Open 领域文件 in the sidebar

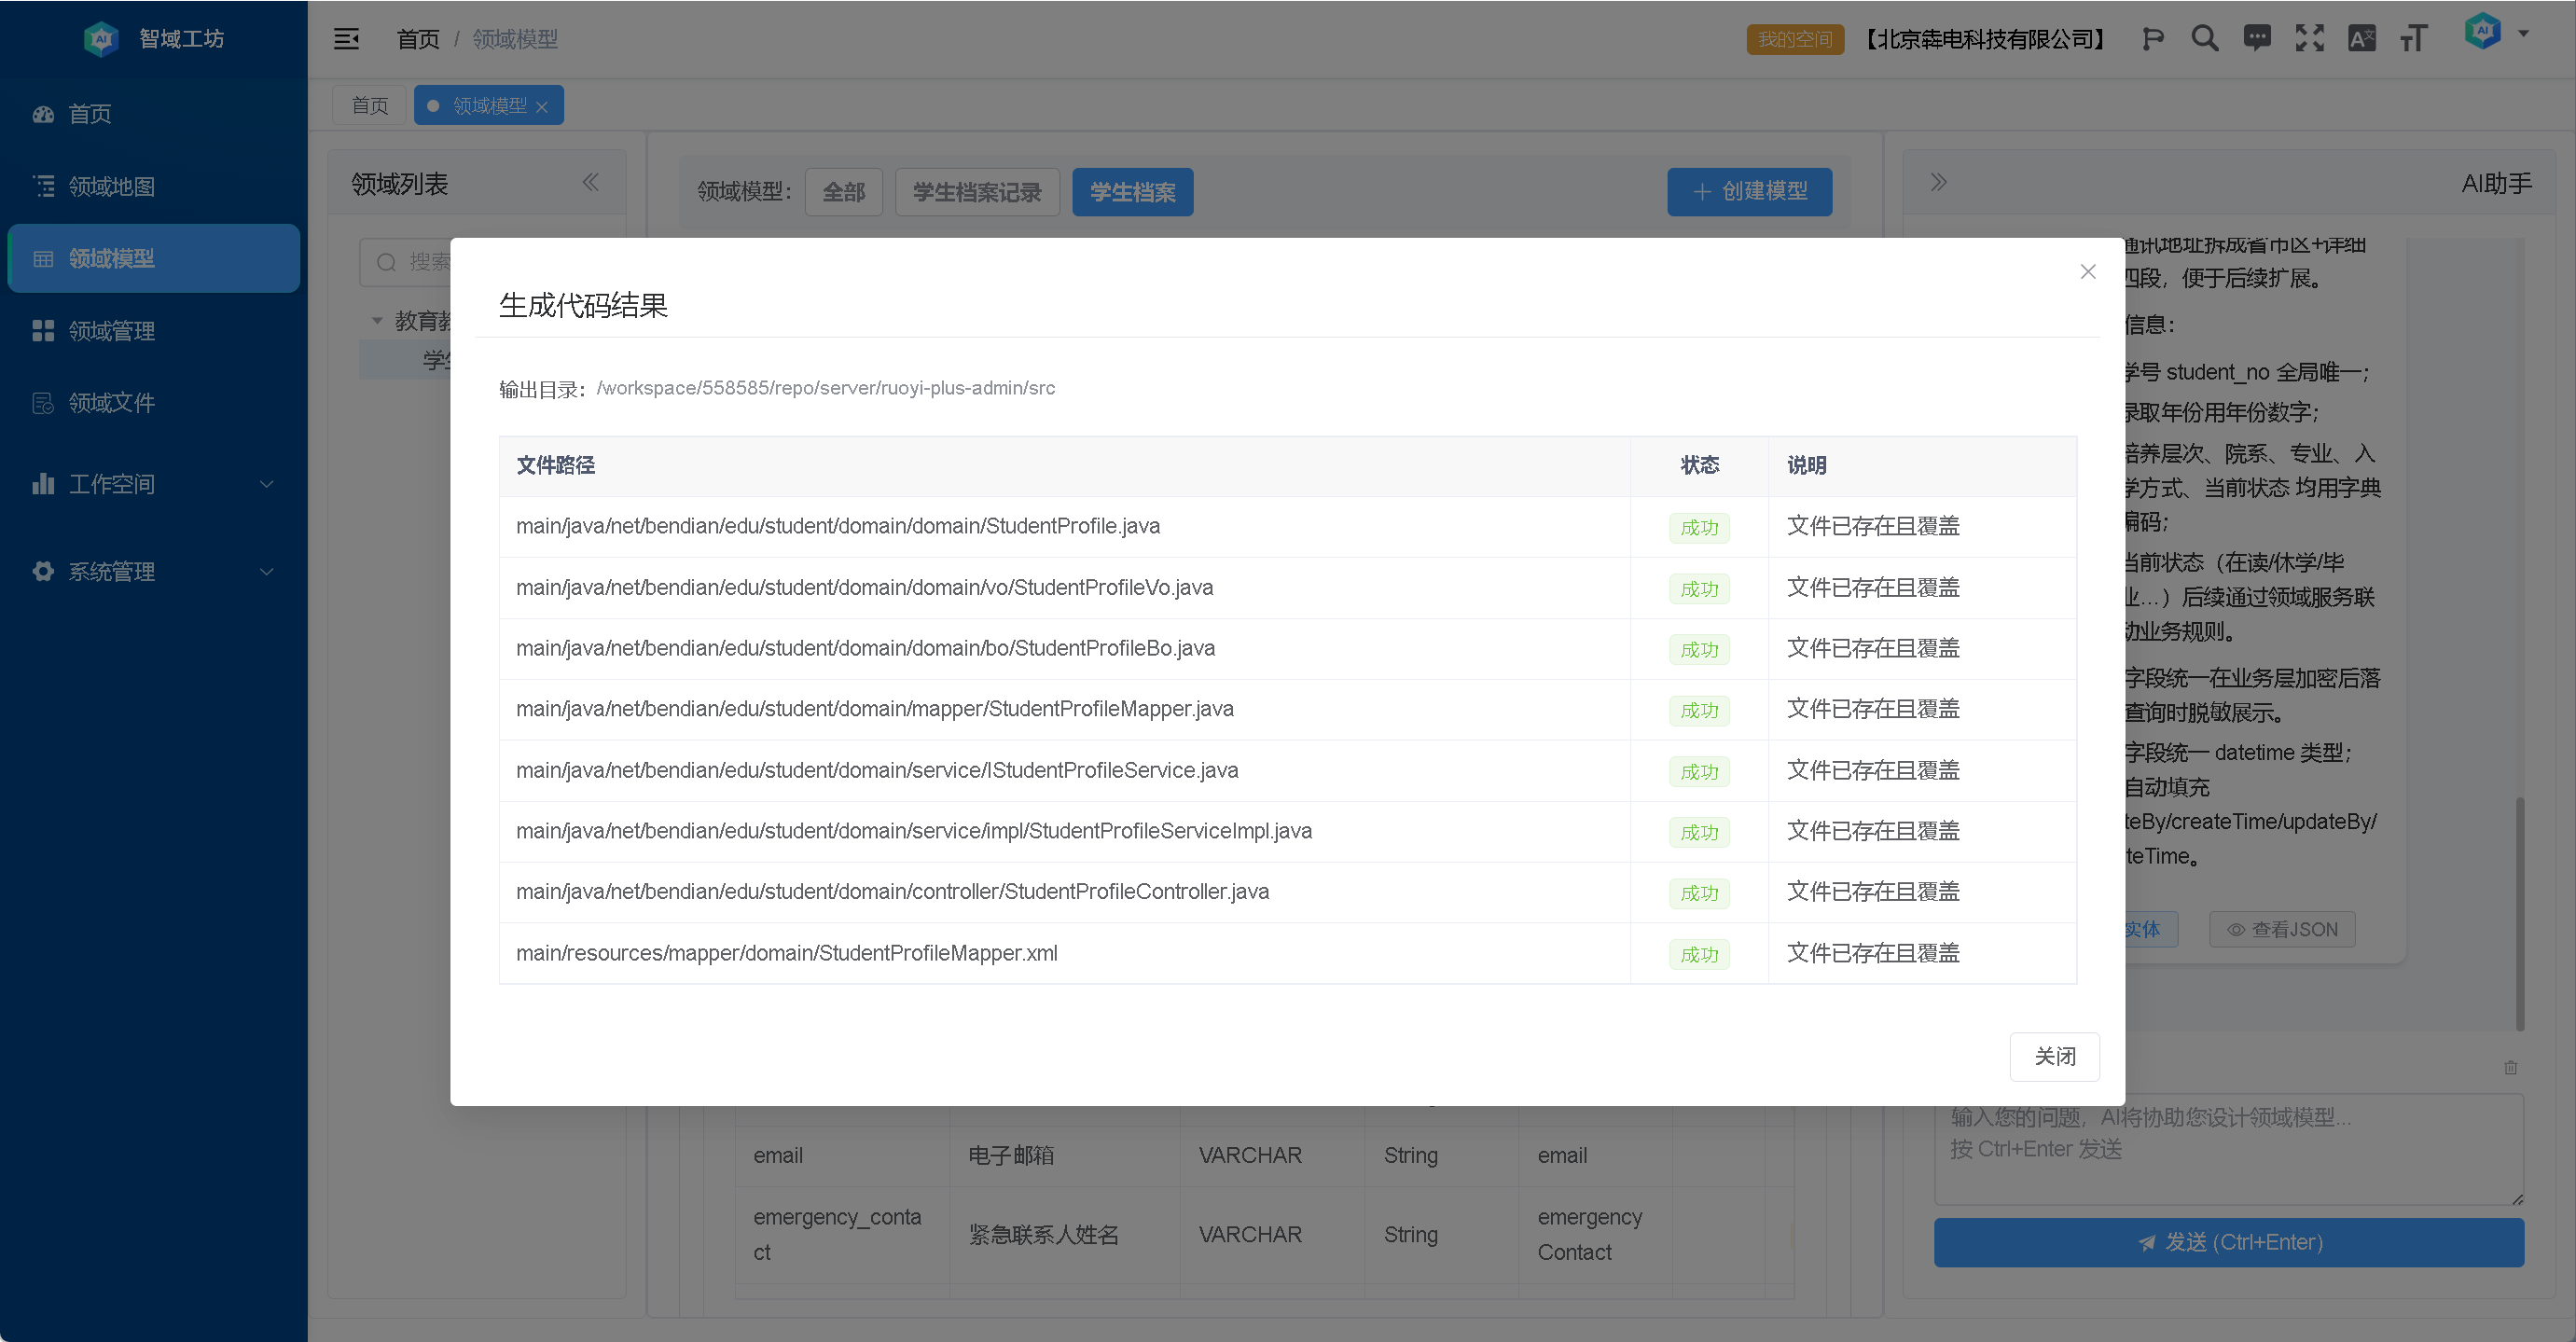pyautogui.click(x=112, y=403)
